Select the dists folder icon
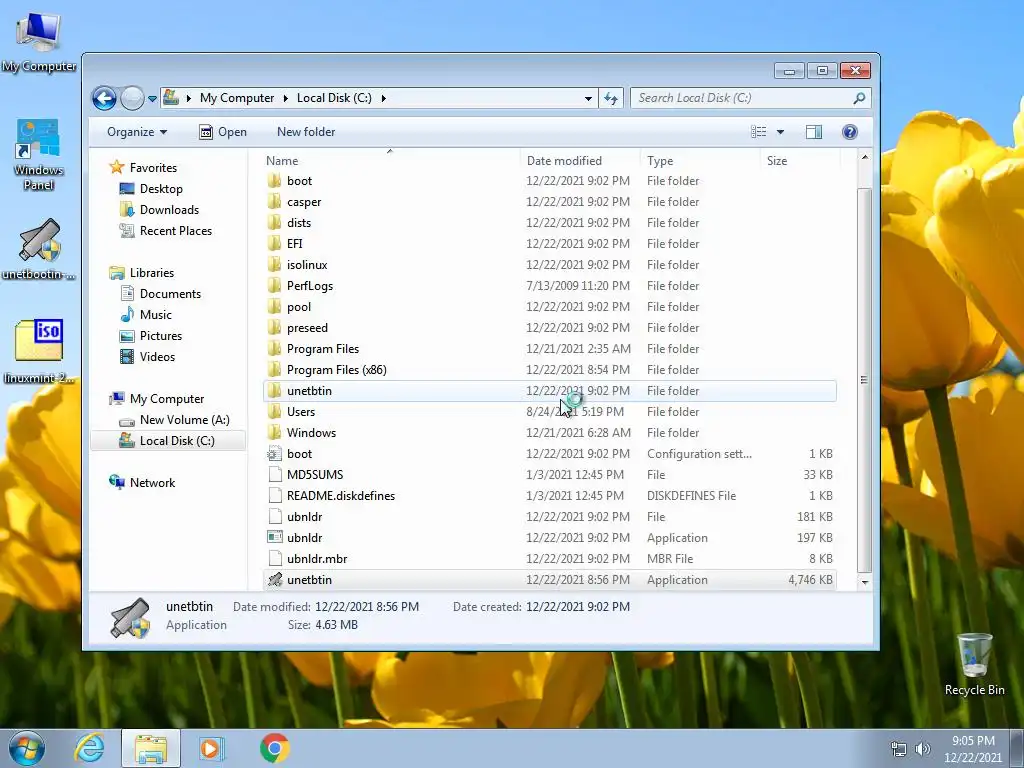Screen dimensions: 1024x768 tap(275, 223)
